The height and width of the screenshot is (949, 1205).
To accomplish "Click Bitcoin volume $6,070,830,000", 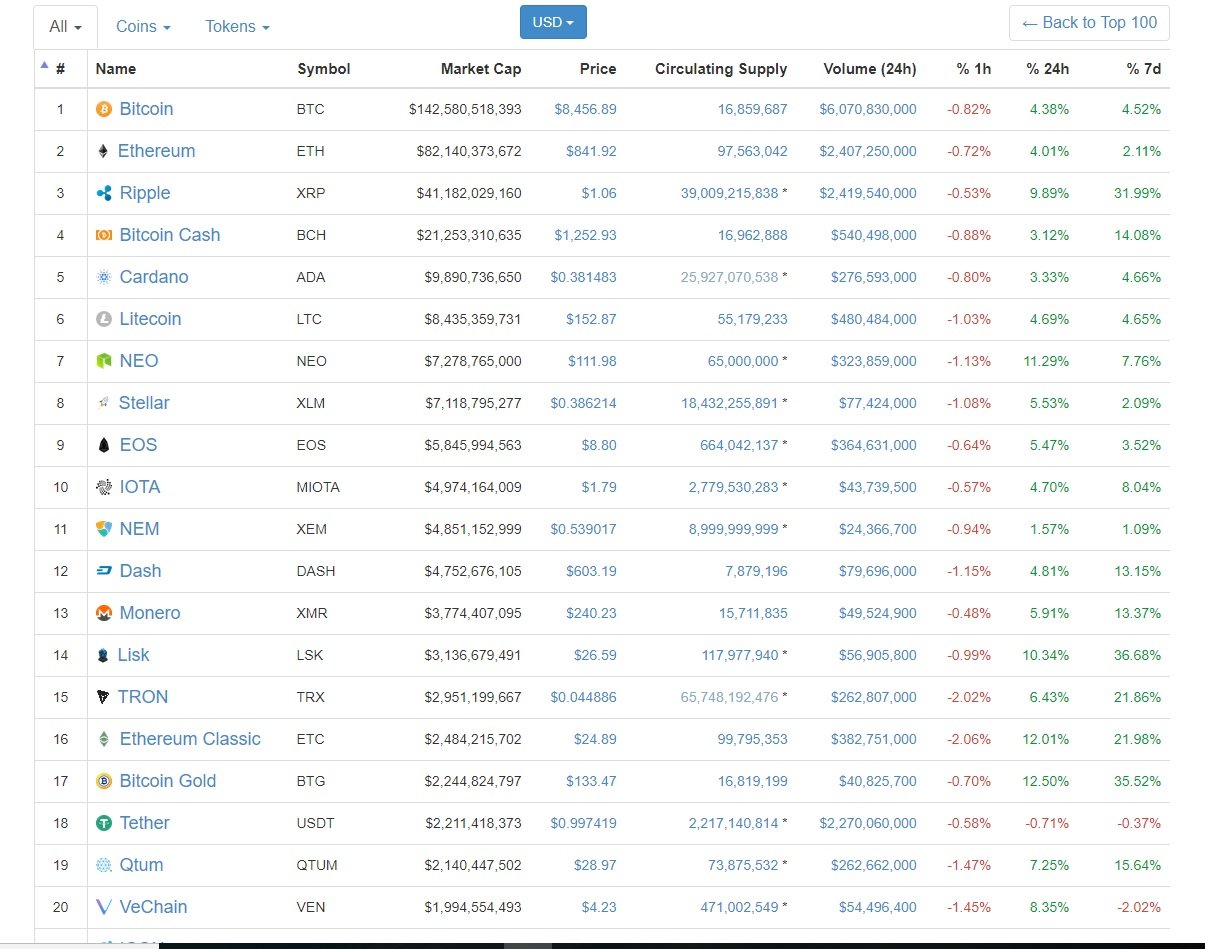I will (x=868, y=109).
